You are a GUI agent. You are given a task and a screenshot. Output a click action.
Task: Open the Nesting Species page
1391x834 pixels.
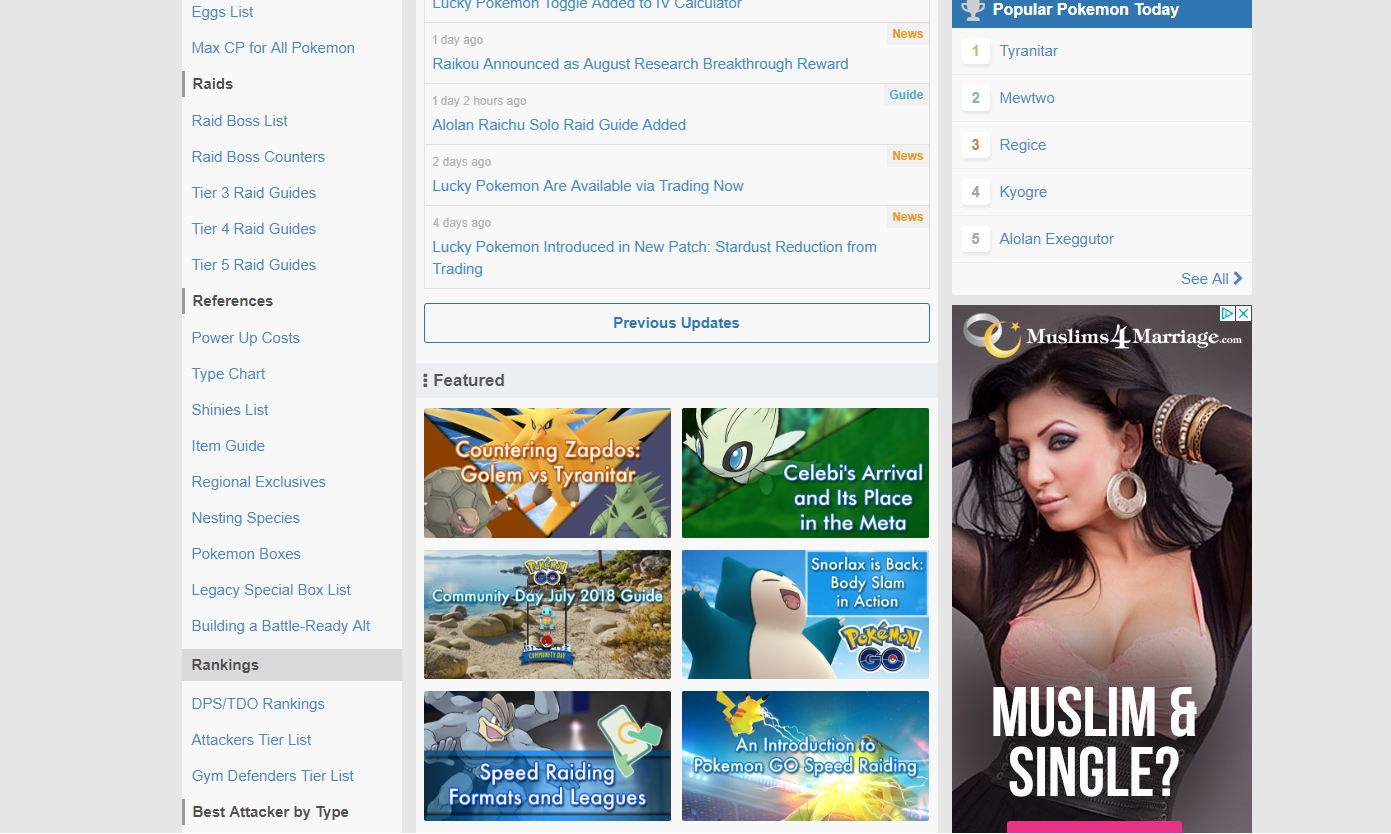pyautogui.click(x=246, y=518)
